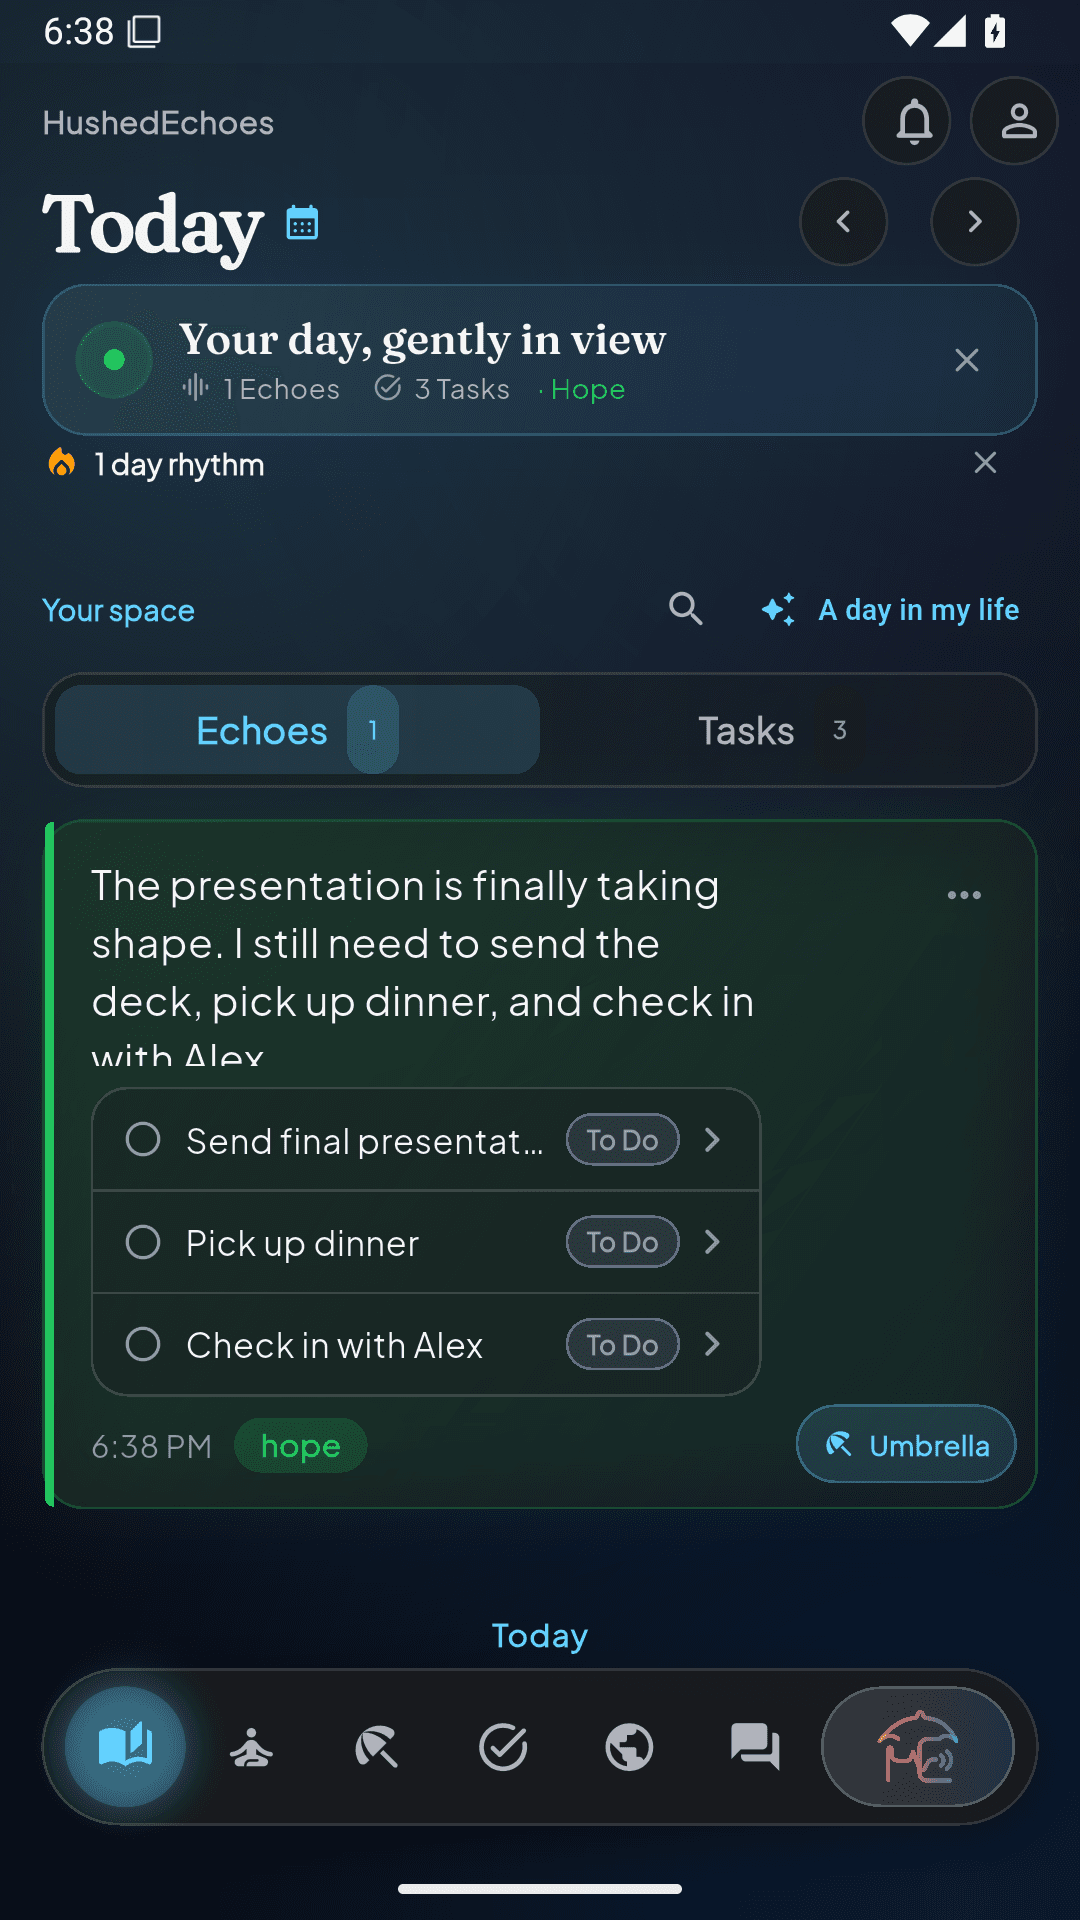Open A day in my life
Viewport: 1080px width, 1920px height.
click(890, 609)
